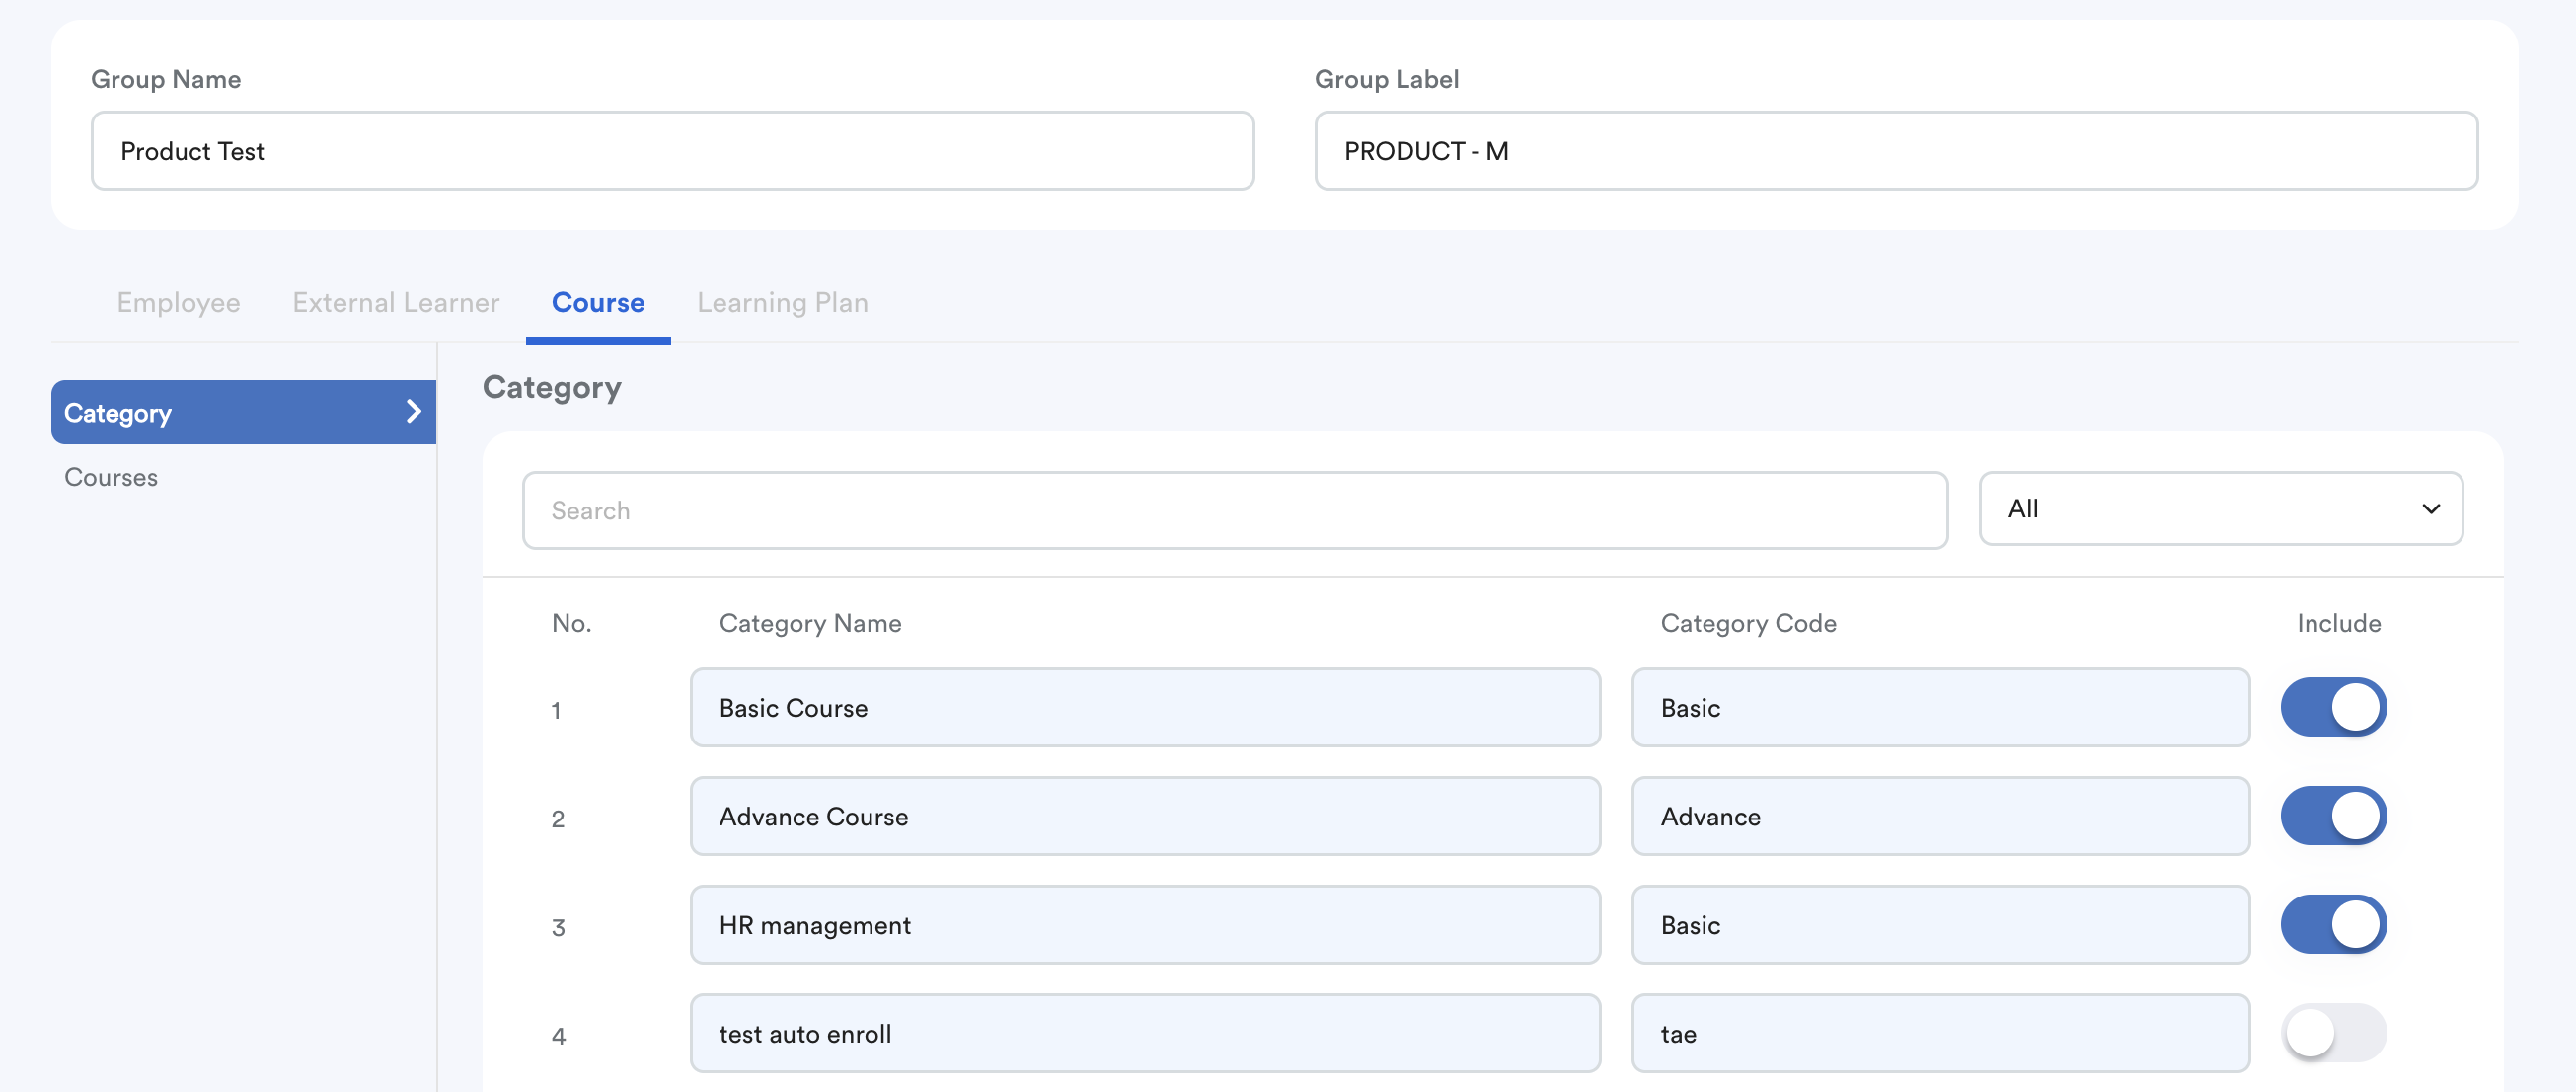Enable Include toggle for test auto enroll

tap(2333, 1033)
